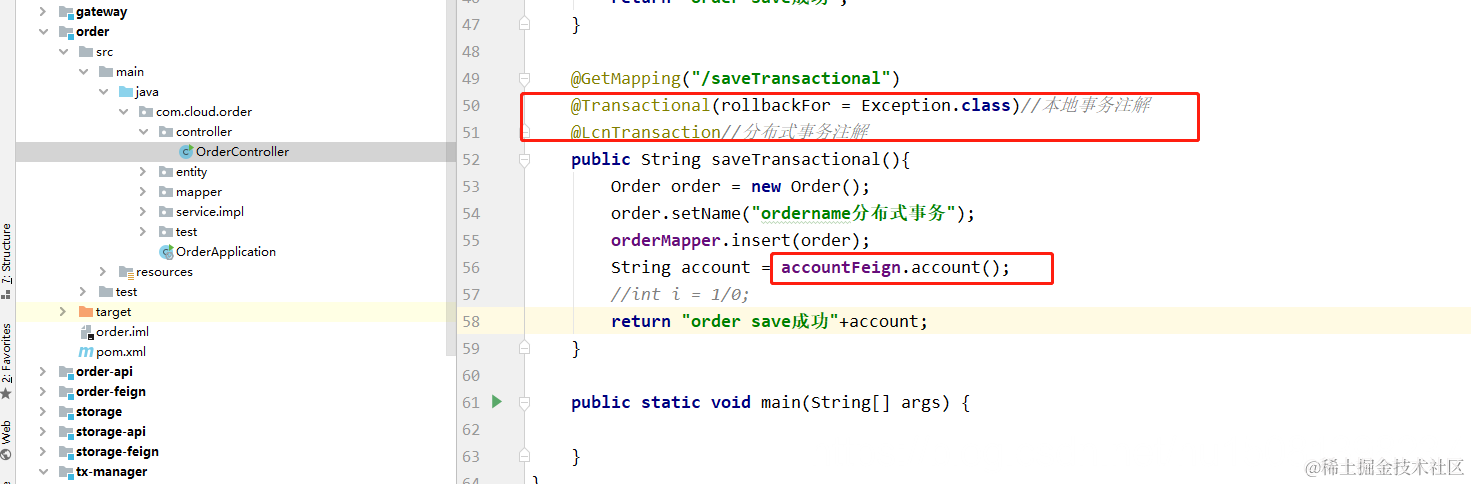Image resolution: width=1471 pixels, height=484 pixels.
Task: Collapse the com.cloud.order package
Action: pos(123,112)
